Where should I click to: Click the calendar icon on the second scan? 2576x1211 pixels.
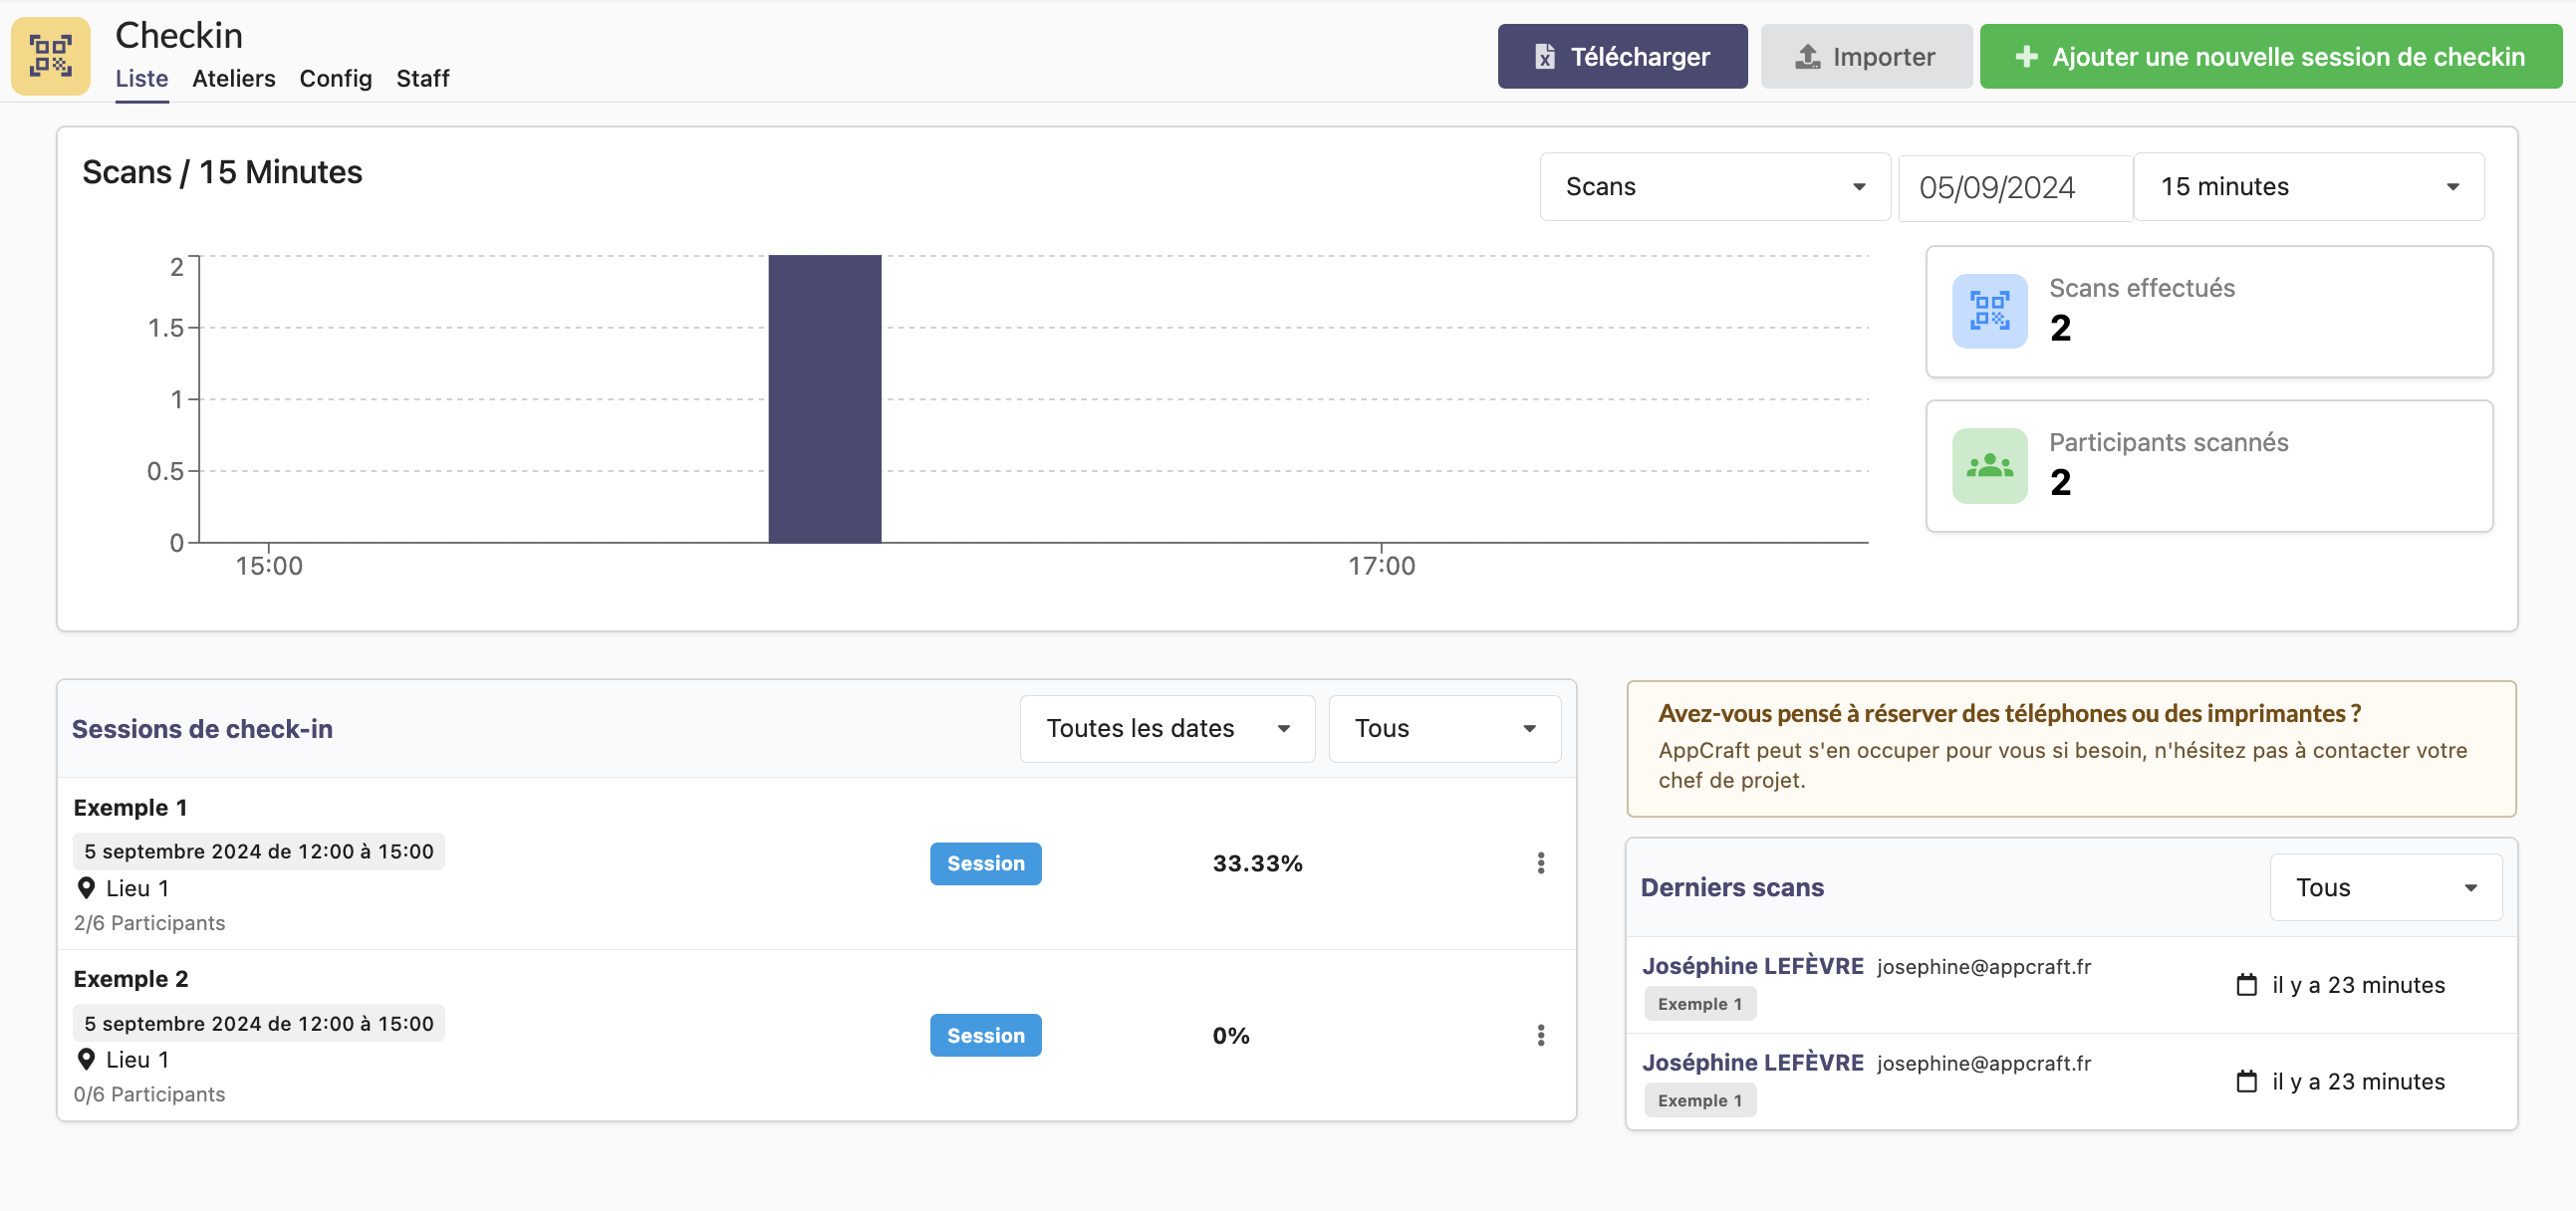pyautogui.click(x=2246, y=1082)
